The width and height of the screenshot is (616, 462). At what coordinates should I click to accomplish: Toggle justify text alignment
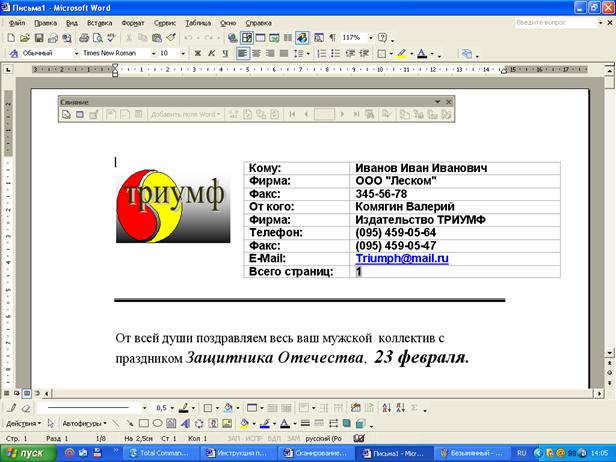(x=286, y=53)
